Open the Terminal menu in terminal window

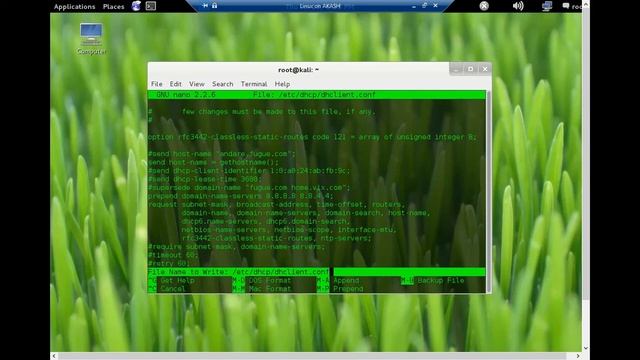pyautogui.click(x=254, y=84)
